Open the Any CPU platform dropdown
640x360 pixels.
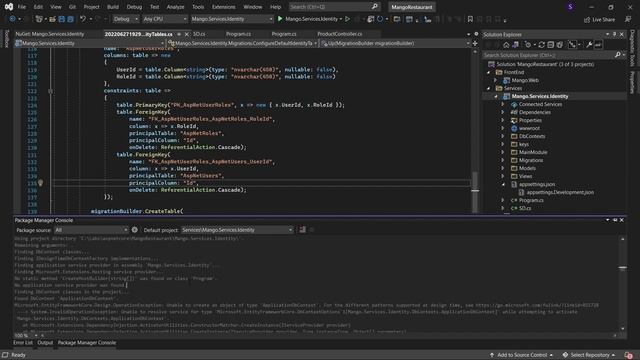coord(164,19)
